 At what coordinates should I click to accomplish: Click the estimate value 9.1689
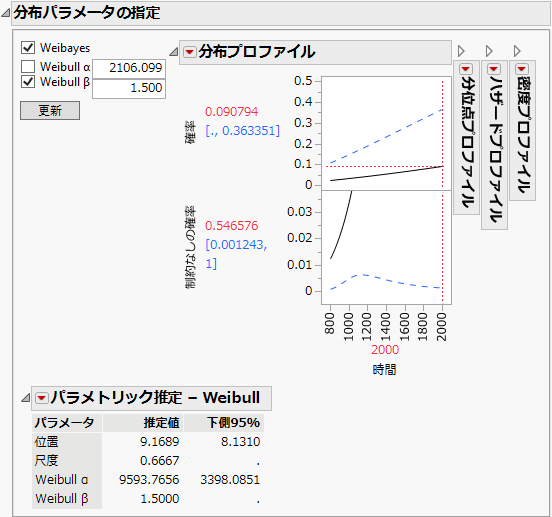(x=159, y=442)
